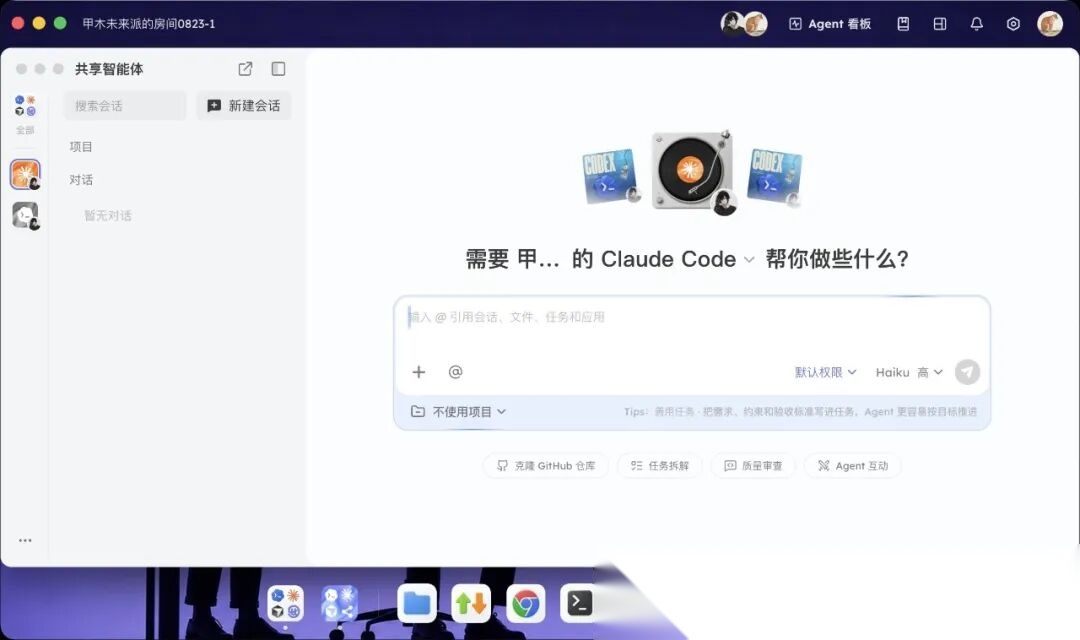Click the plus attachment icon
This screenshot has height=640, width=1080.
(419, 372)
